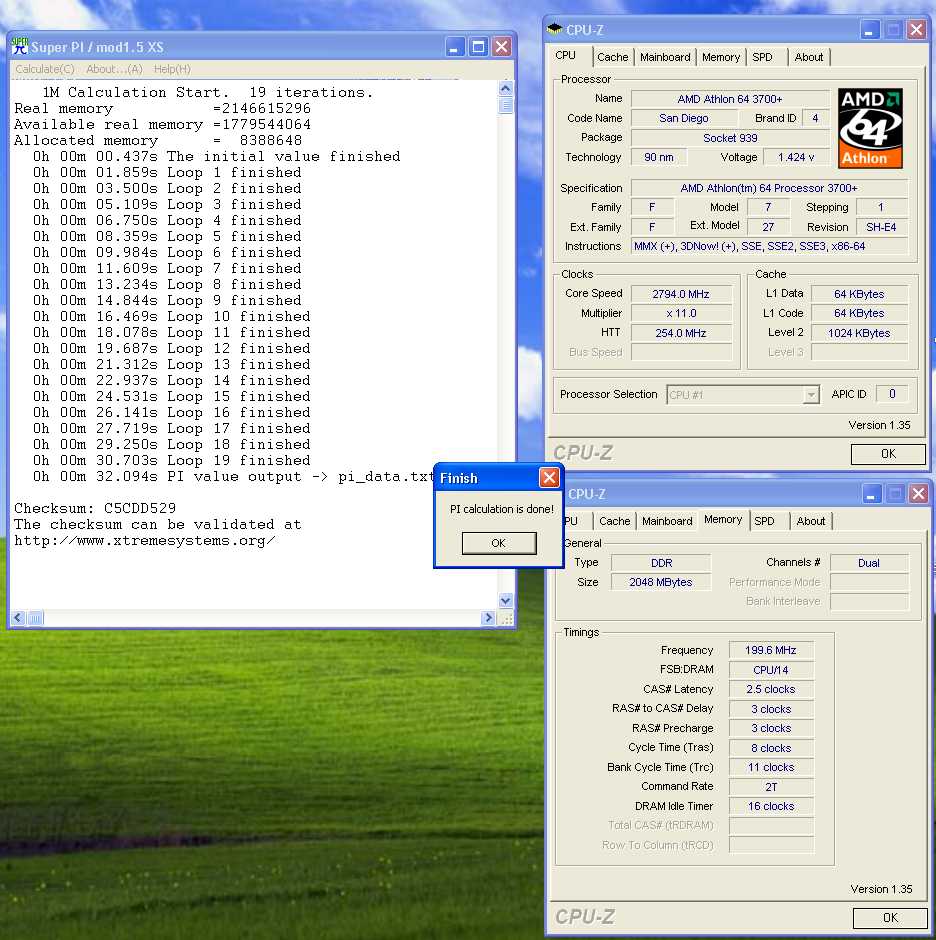The image size is (936, 940).
Task: Click OK in the Finish dialog
Action: (x=499, y=543)
